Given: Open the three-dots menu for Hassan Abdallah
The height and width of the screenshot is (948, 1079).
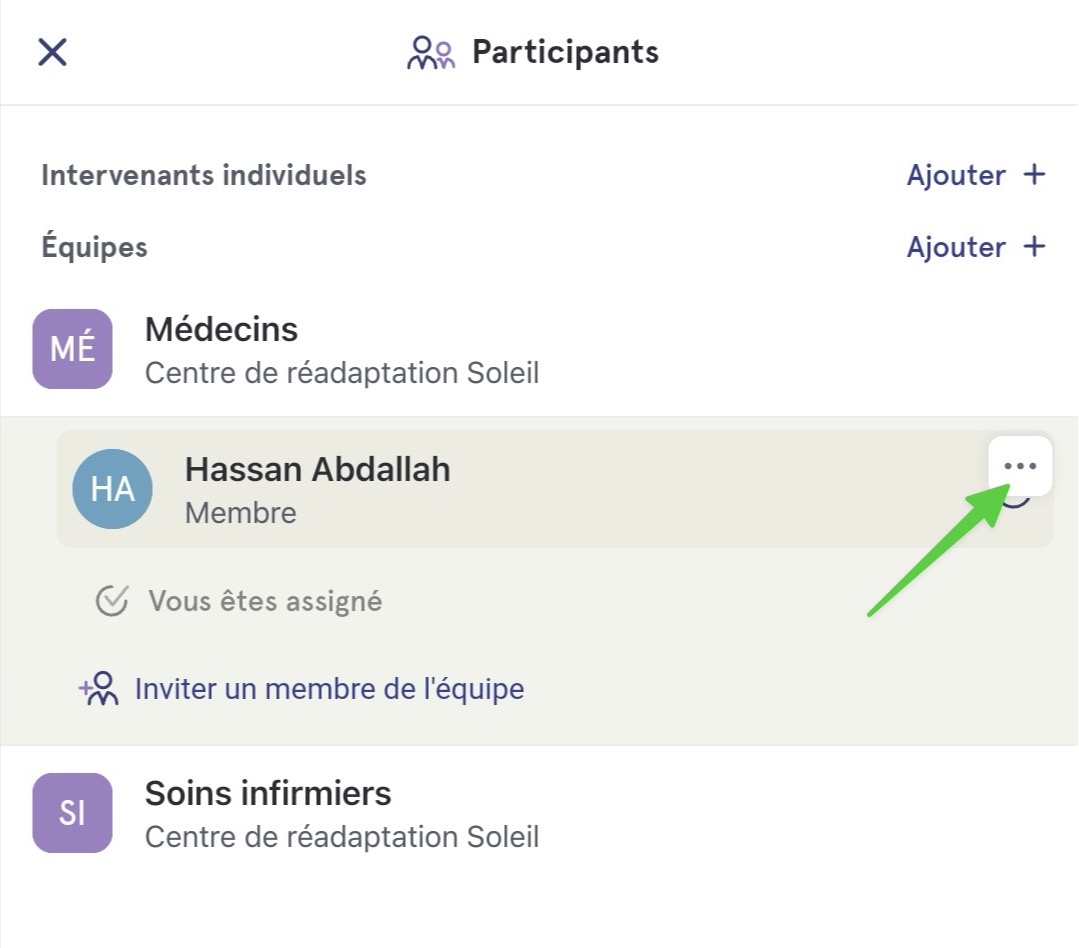Looking at the screenshot, I should (x=1020, y=466).
